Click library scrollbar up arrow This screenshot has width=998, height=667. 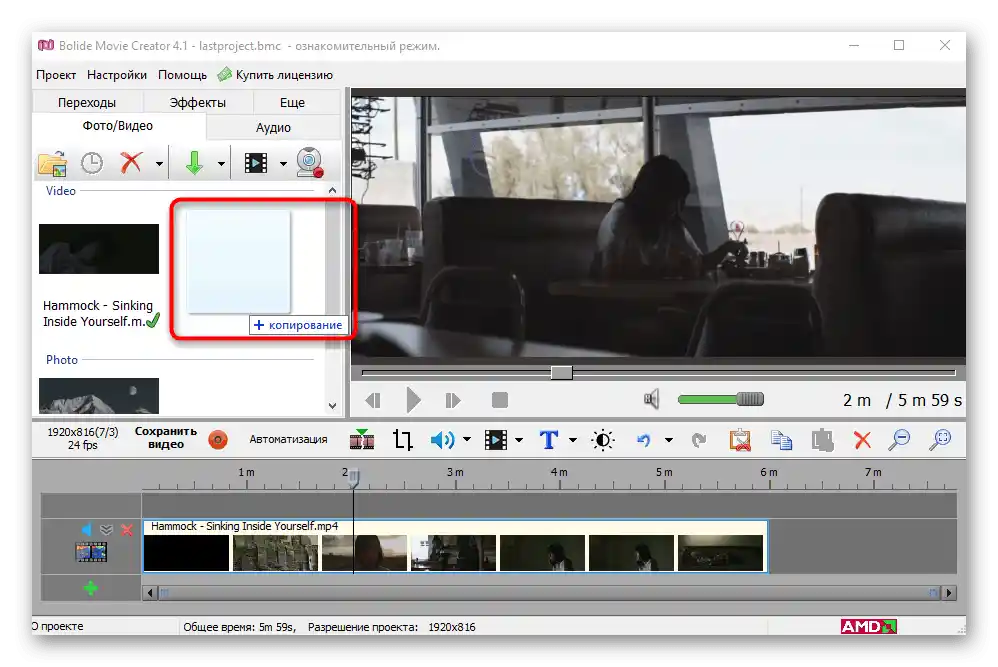[x=332, y=190]
